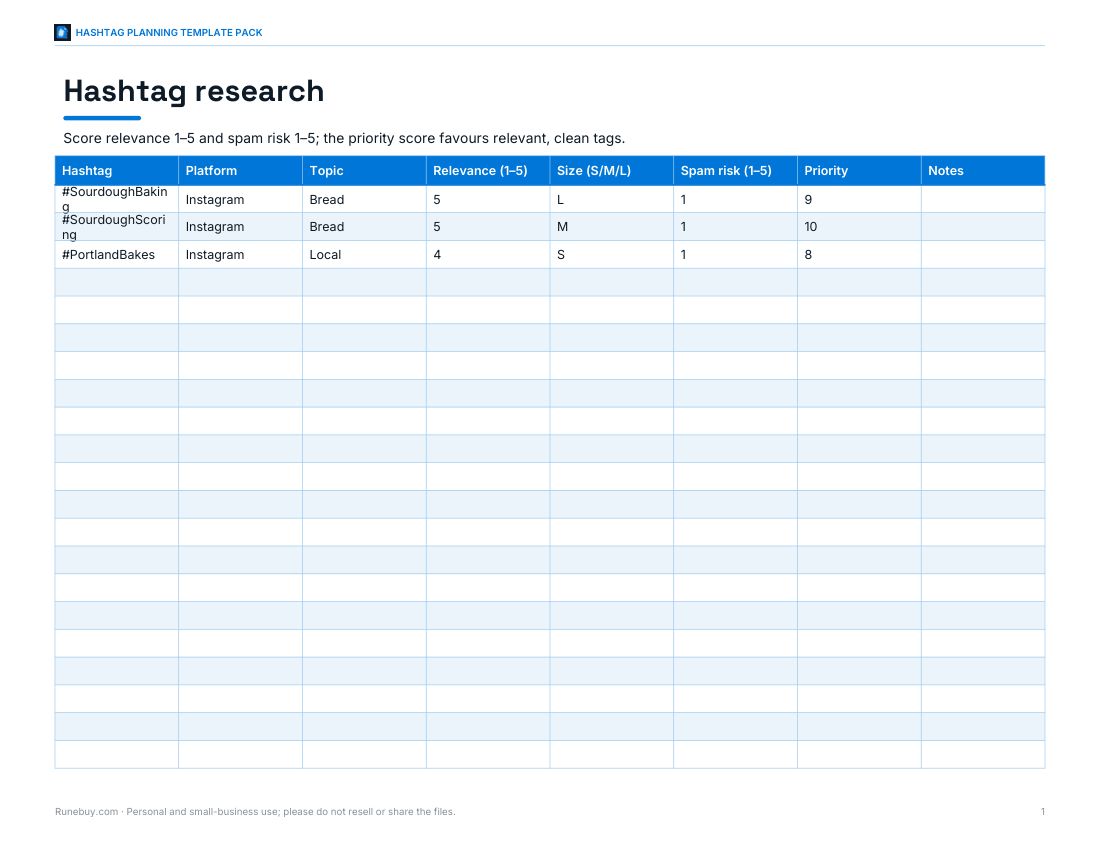Click priority value 8
Image resolution: width=1100 pixels, height=850 pixels.
pos(859,255)
